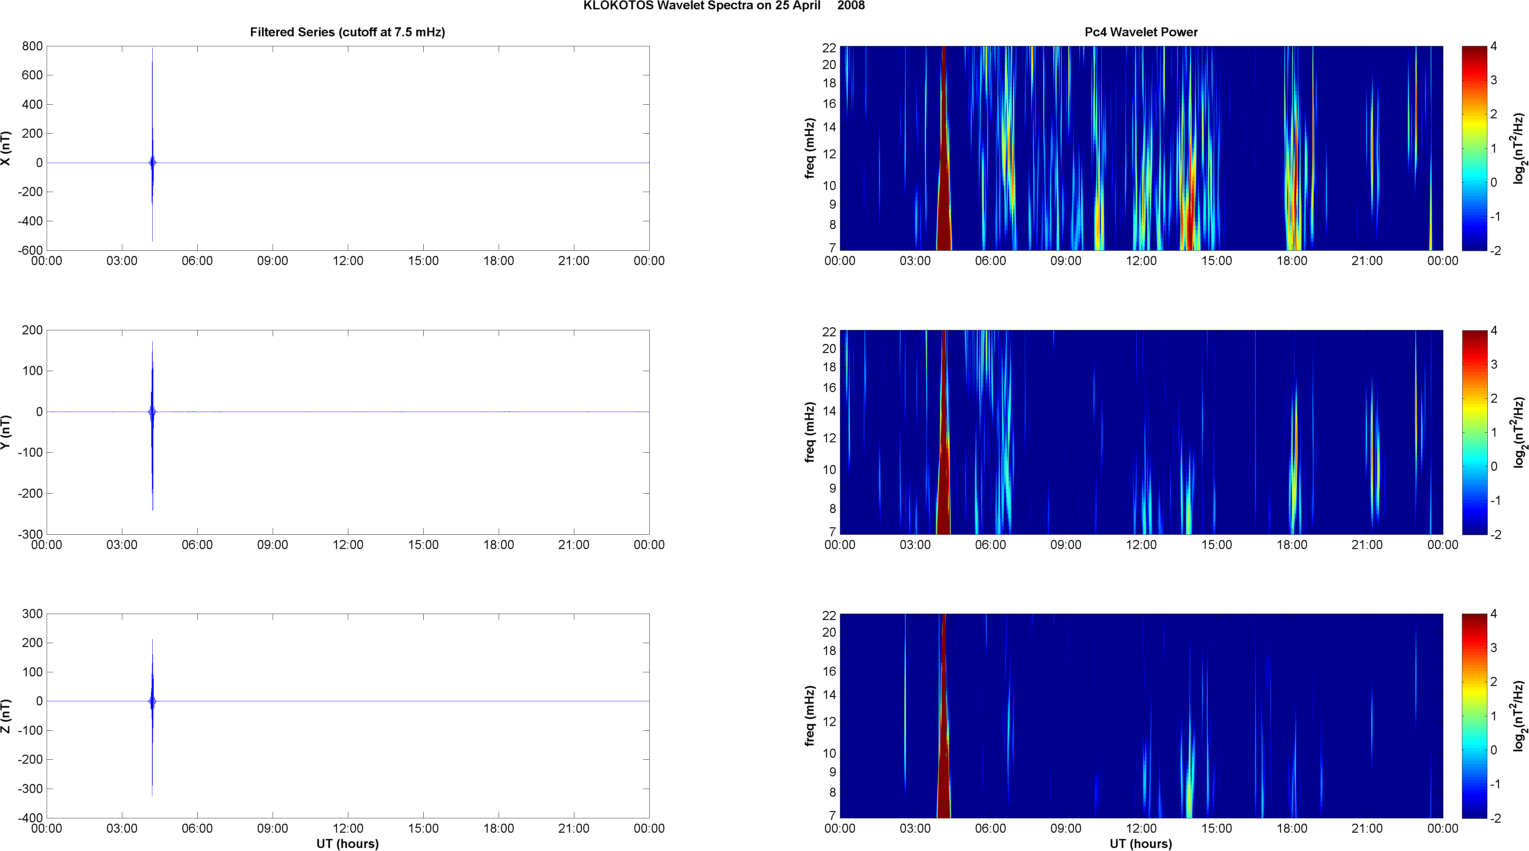Click the "Z (nT)" axis label
The height and width of the screenshot is (851, 1529).
[6, 716]
